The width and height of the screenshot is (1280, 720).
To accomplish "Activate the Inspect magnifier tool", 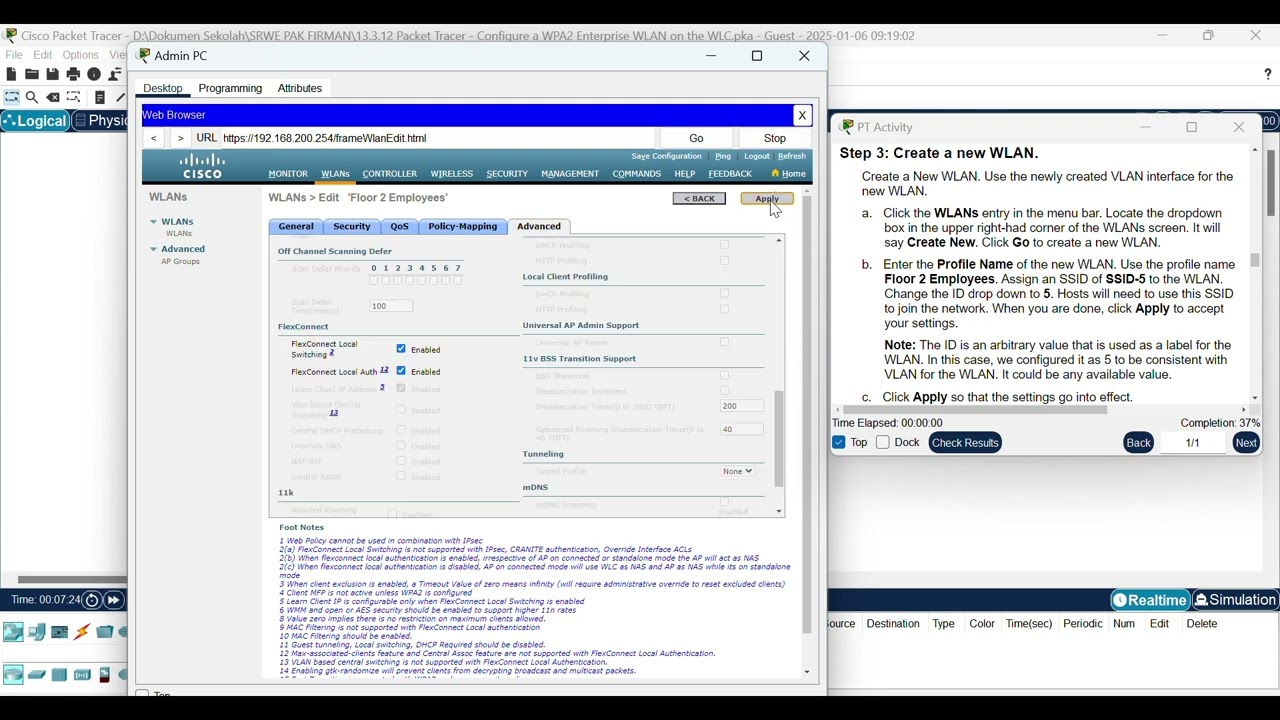I will pyautogui.click(x=32, y=98).
